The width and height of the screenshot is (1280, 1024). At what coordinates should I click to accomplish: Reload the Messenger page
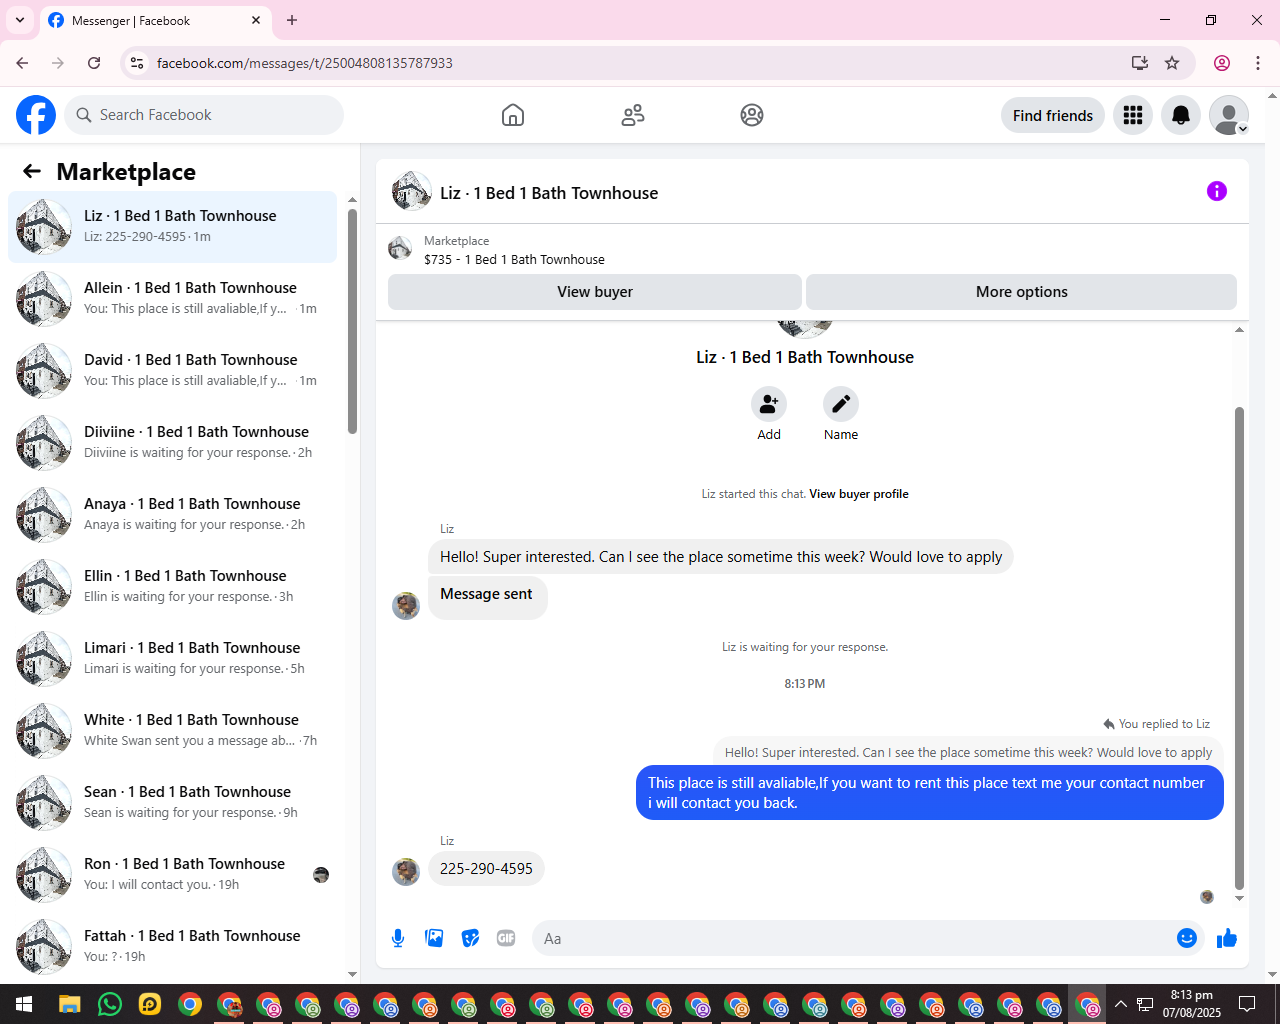(x=94, y=63)
